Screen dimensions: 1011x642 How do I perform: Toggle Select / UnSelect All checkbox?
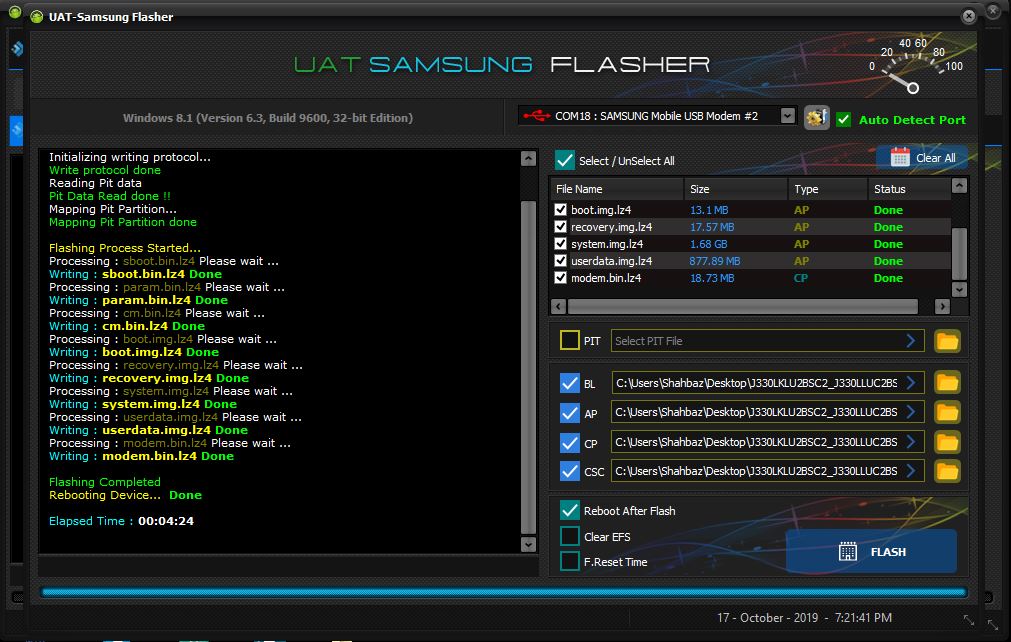[565, 160]
